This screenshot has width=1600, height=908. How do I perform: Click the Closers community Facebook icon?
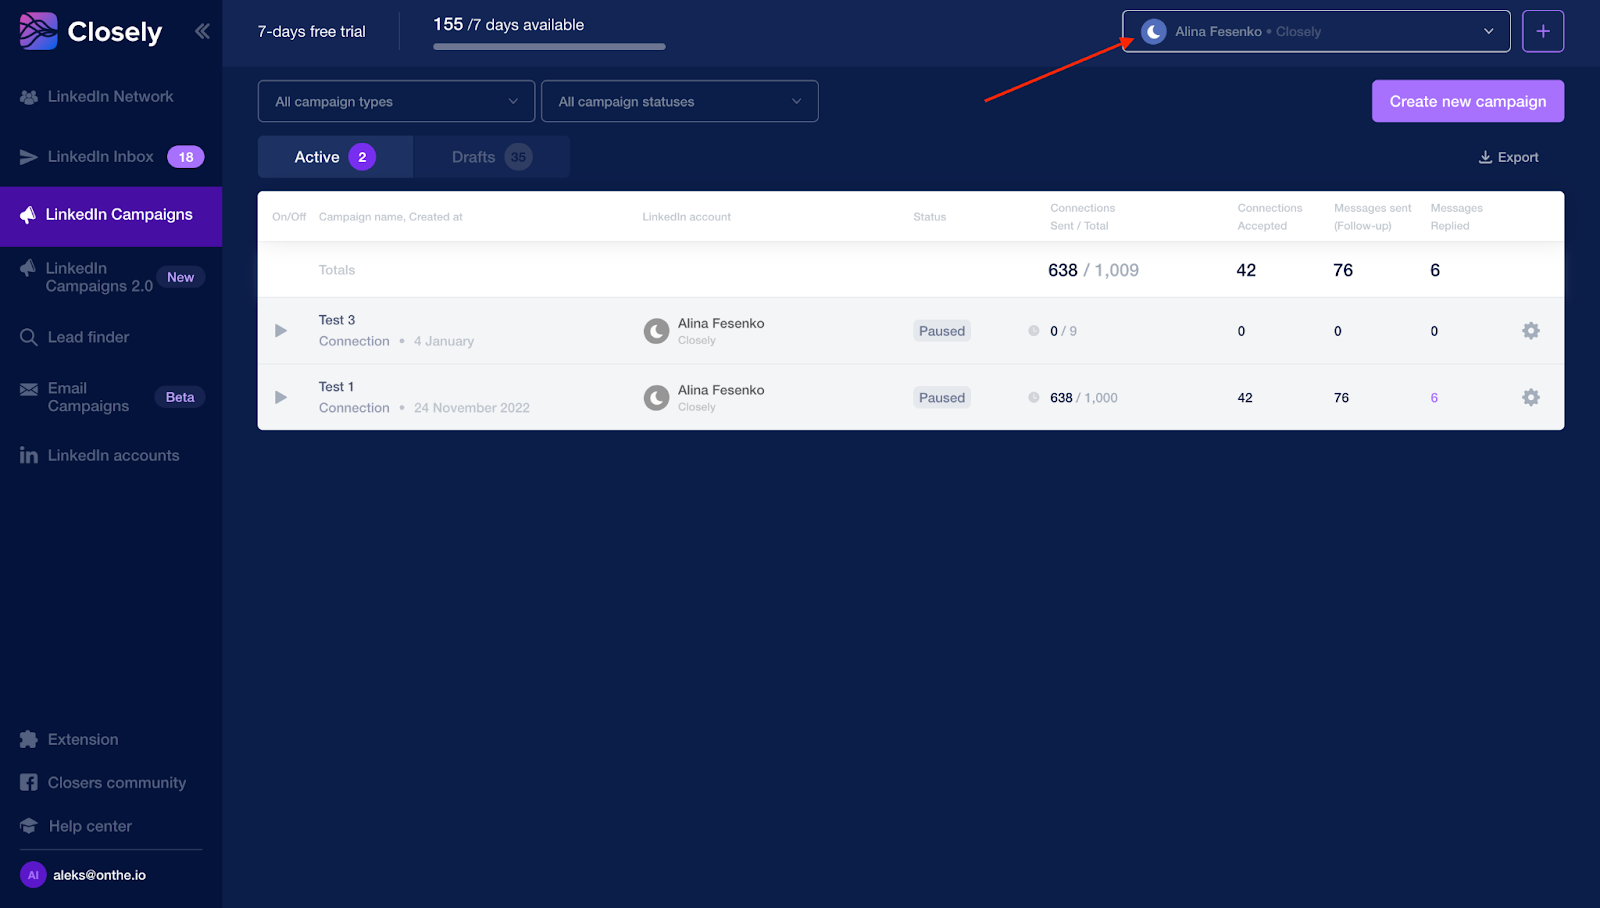(x=29, y=783)
